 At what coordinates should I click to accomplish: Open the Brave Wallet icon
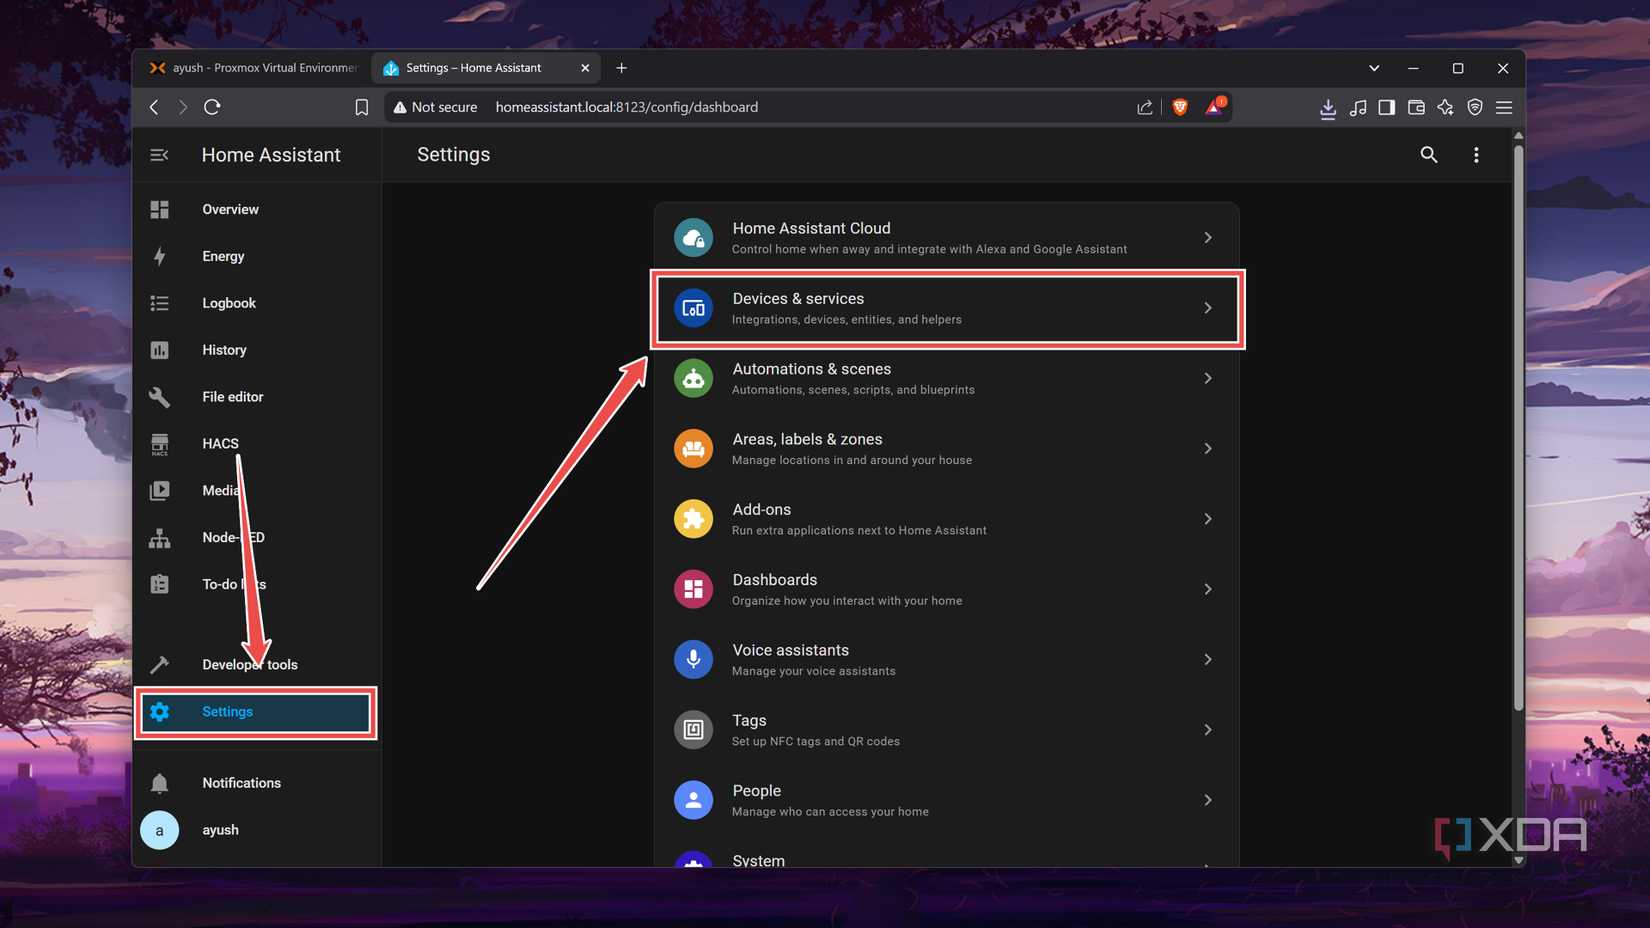click(1416, 107)
